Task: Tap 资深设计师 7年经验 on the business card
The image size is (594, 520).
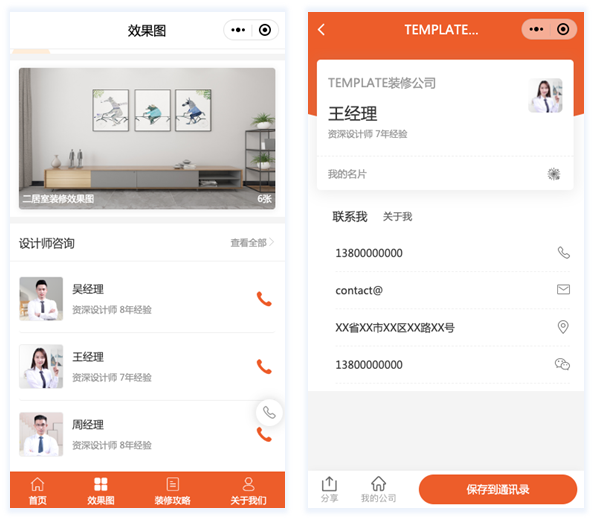Action: [x=367, y=134]
